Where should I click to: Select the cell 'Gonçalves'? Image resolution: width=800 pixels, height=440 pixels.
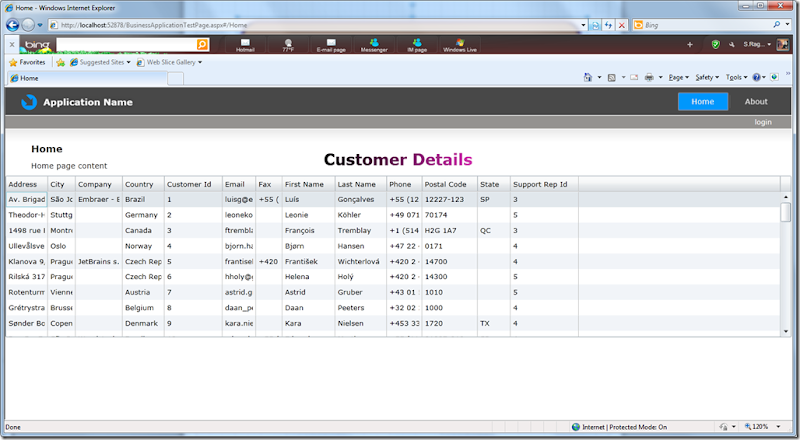pos(361,200)
